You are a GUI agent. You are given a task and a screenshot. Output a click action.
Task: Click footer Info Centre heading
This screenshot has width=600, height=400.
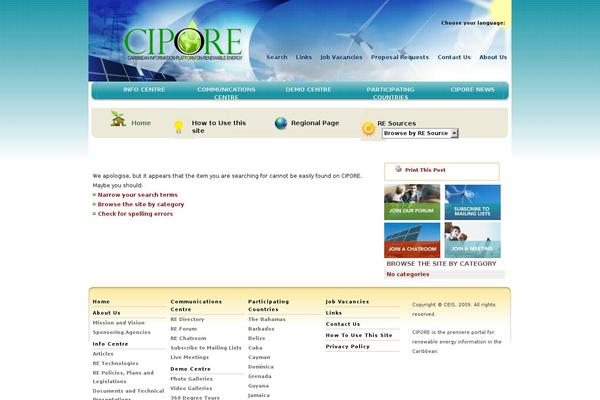[x=110, y=344]
